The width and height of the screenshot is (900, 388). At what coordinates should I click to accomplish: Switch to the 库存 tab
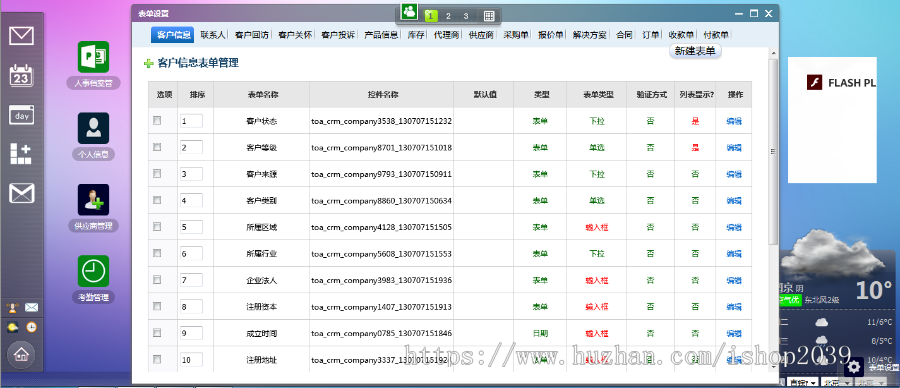click(x=416, y=35)
